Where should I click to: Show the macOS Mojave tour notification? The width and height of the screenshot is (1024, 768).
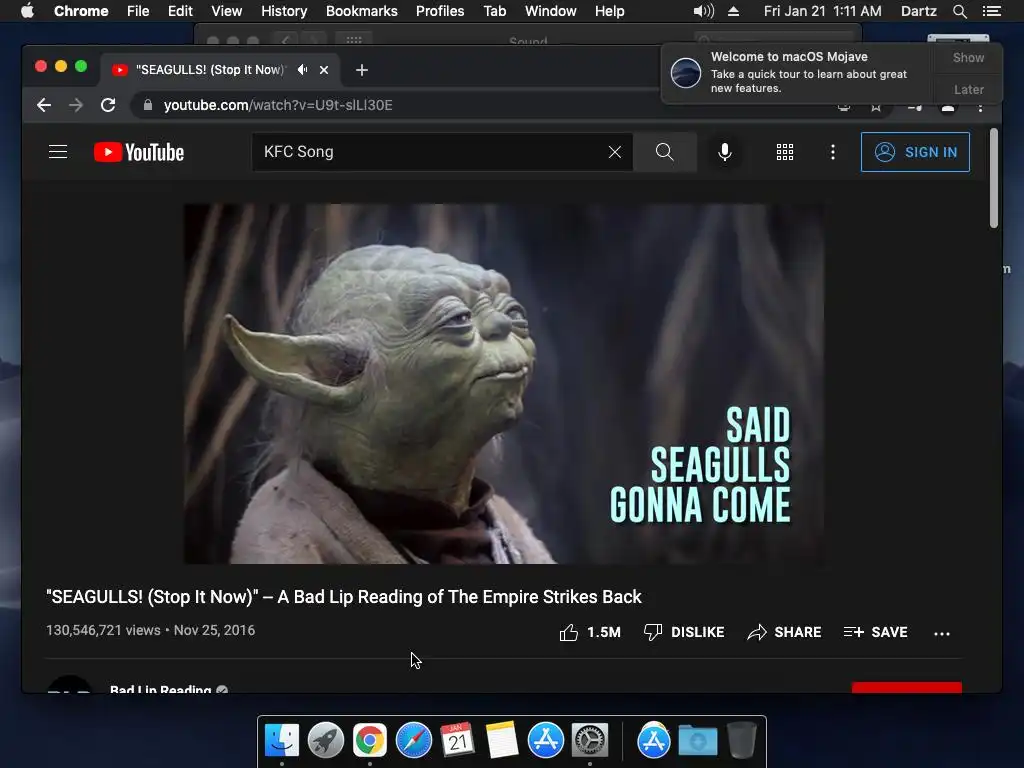point(968,57)
